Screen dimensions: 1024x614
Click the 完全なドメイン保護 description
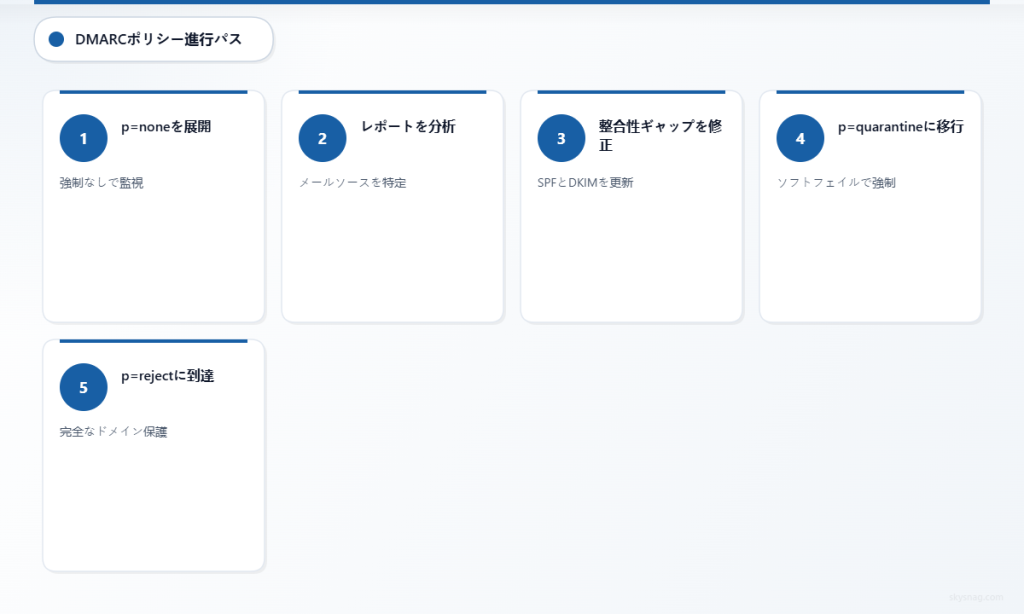[114, 432]
